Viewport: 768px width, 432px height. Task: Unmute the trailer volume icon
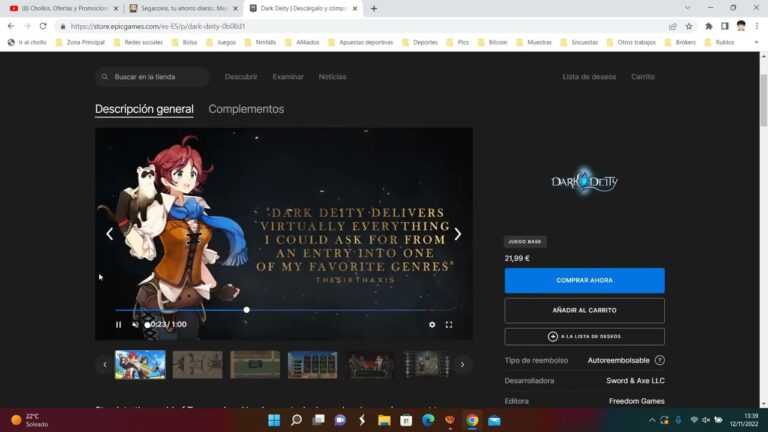[x=135, y=324]
